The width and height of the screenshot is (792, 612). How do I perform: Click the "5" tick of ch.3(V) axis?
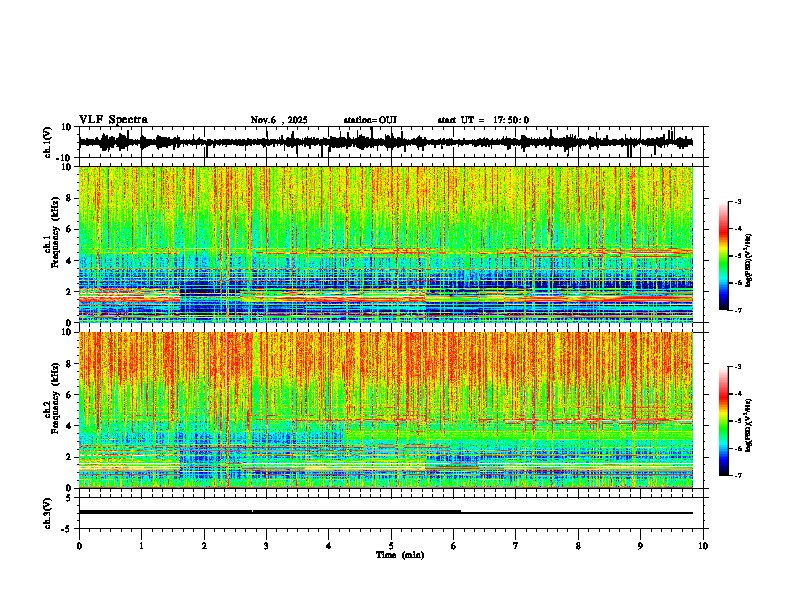tap(69, 498)
